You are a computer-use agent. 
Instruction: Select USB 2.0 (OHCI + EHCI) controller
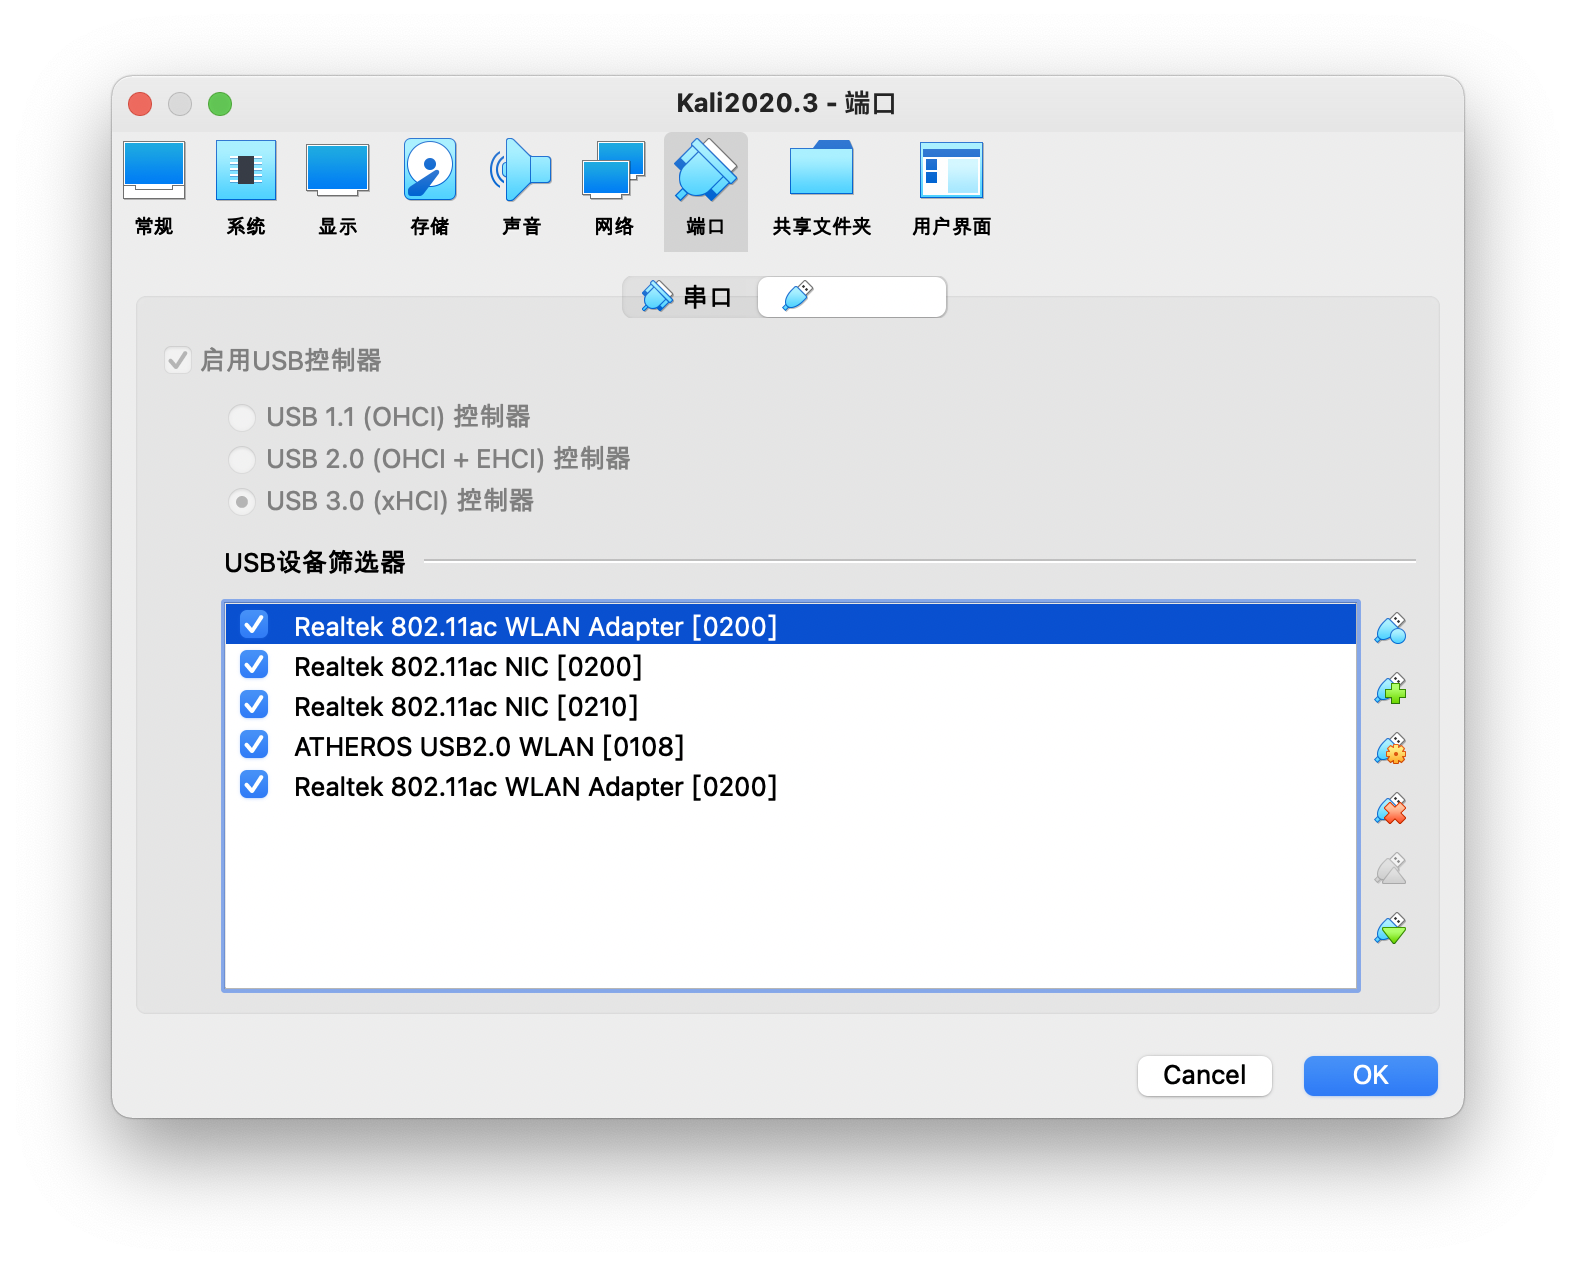[x=242, y=459]
